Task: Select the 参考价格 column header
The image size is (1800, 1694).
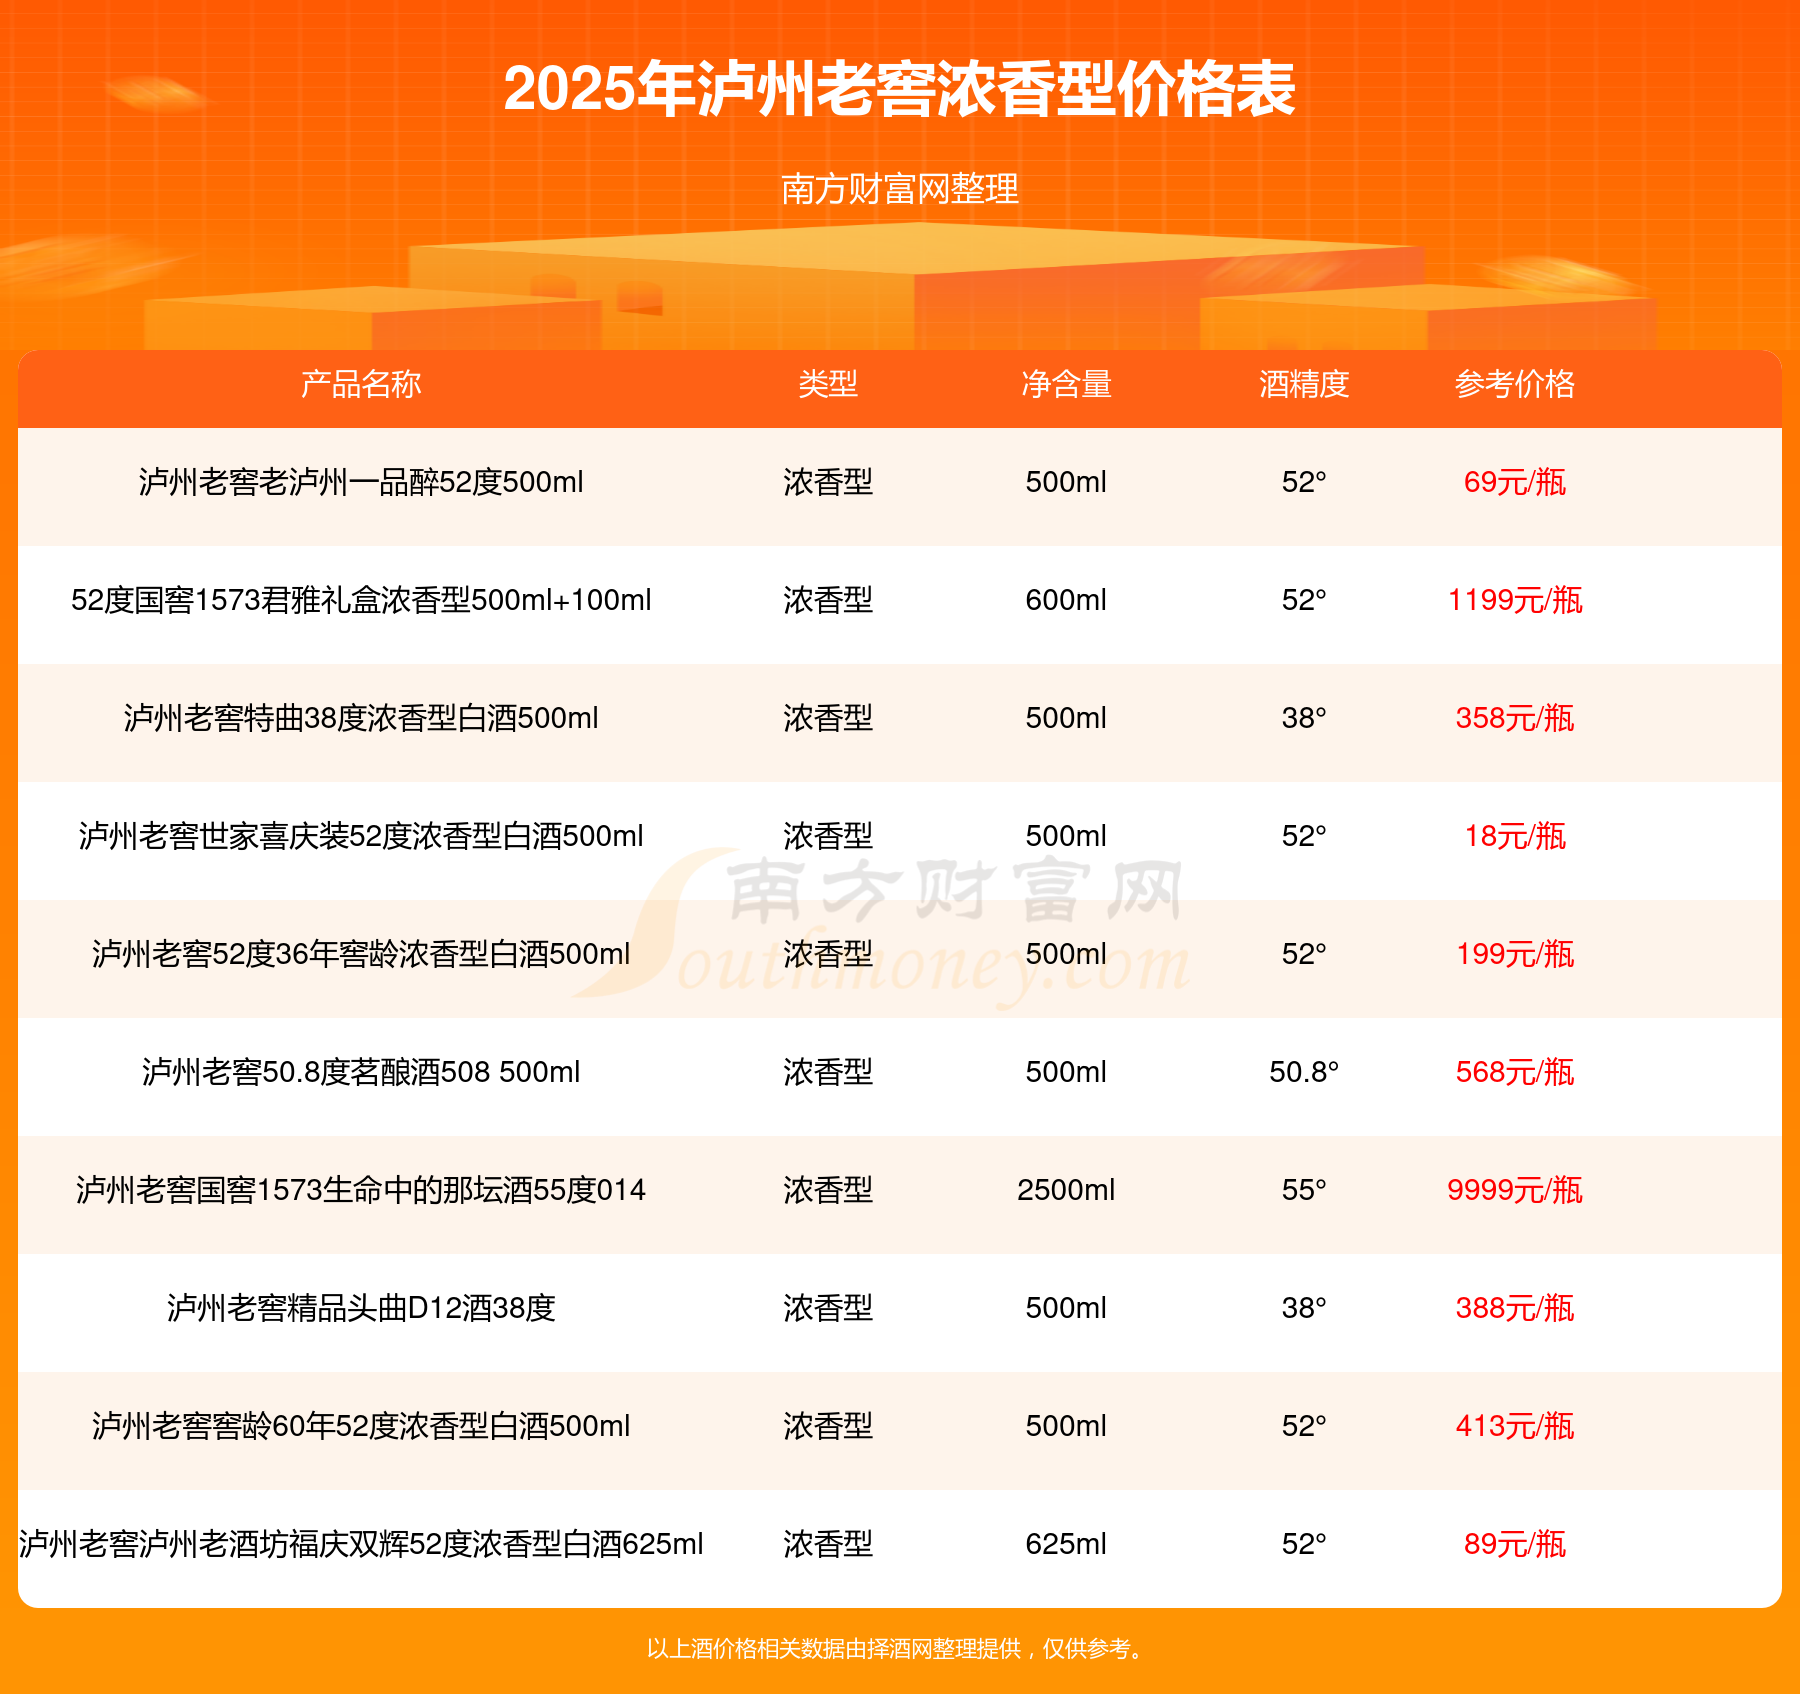Action: (1515, 384)
